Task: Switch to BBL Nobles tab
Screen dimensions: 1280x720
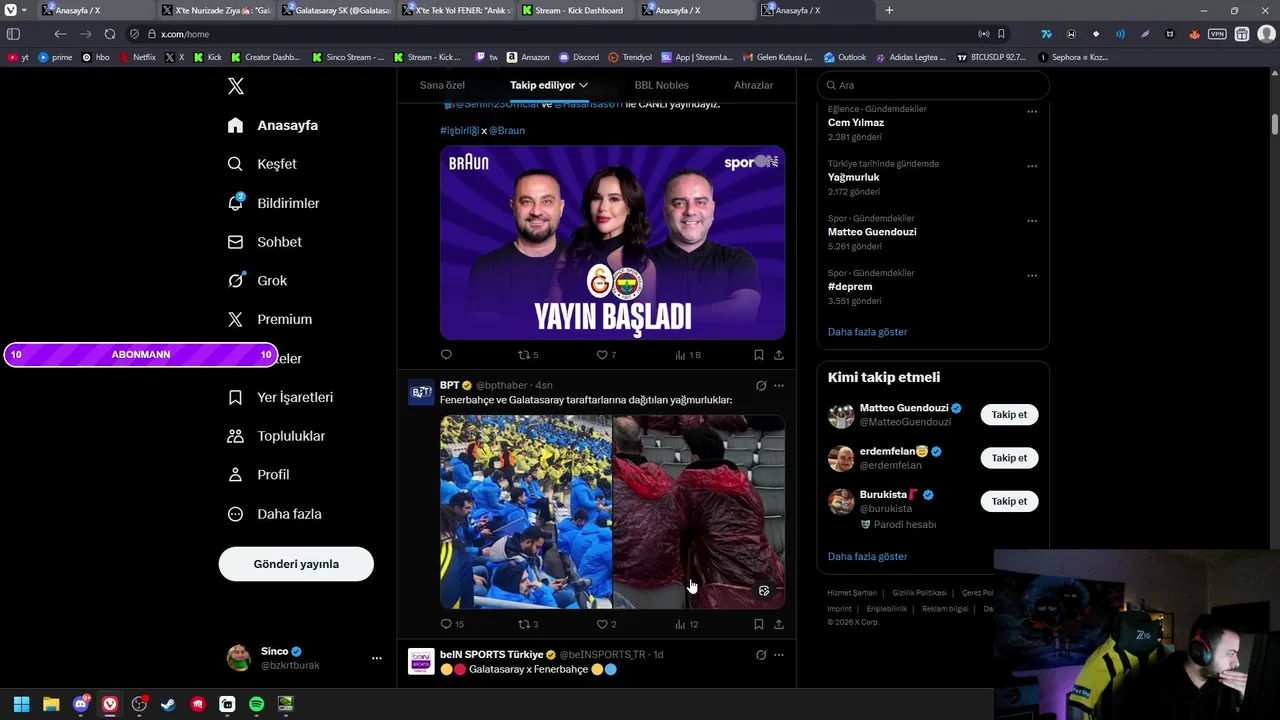Action: pyautogui.click(x=661, y=85)
